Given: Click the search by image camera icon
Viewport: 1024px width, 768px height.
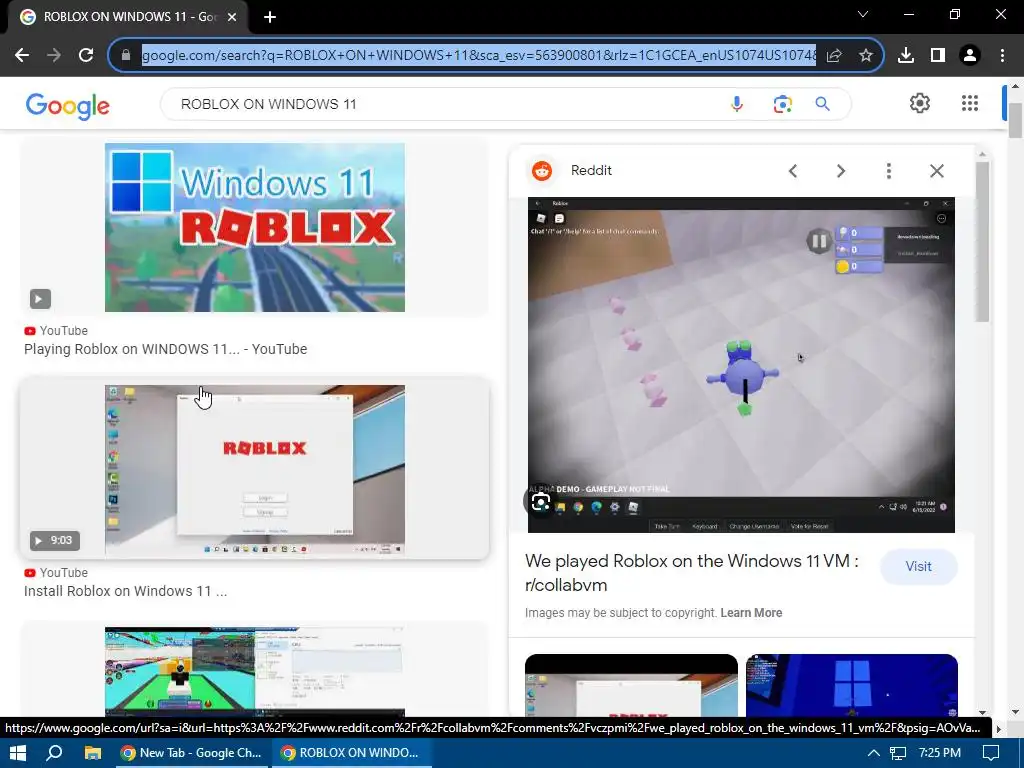Looking at the screenshot, I should pos(782,104).
